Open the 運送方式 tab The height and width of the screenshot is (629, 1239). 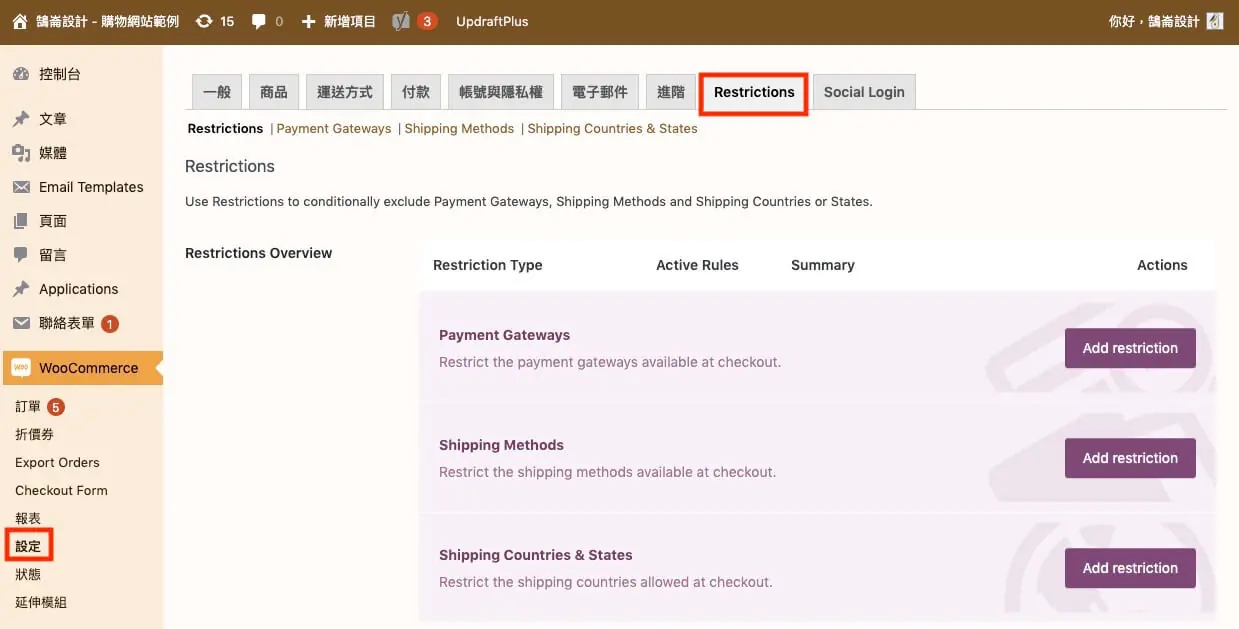click(x=345, y=92)
